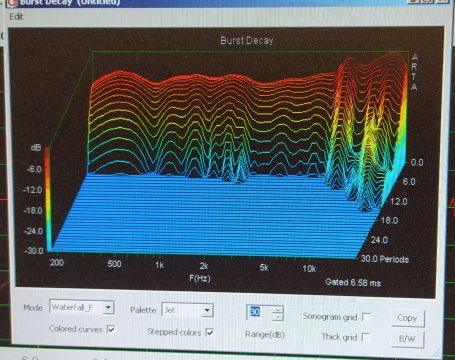Click the 30.0 Periods axis label

click(385, 259)
